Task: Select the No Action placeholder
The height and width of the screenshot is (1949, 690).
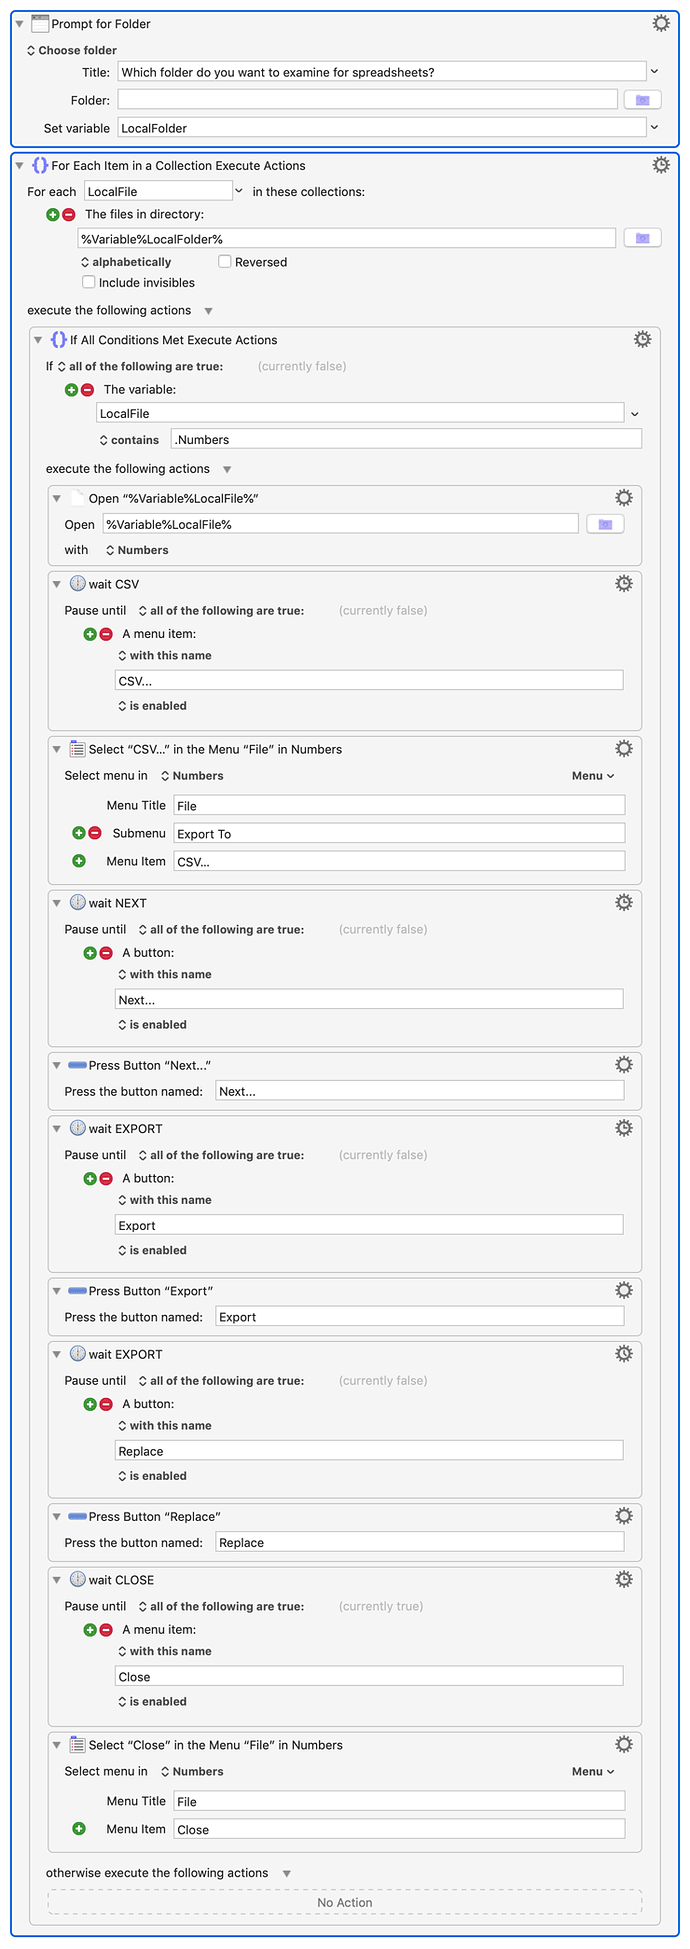Action: [x=345, y=1903]
